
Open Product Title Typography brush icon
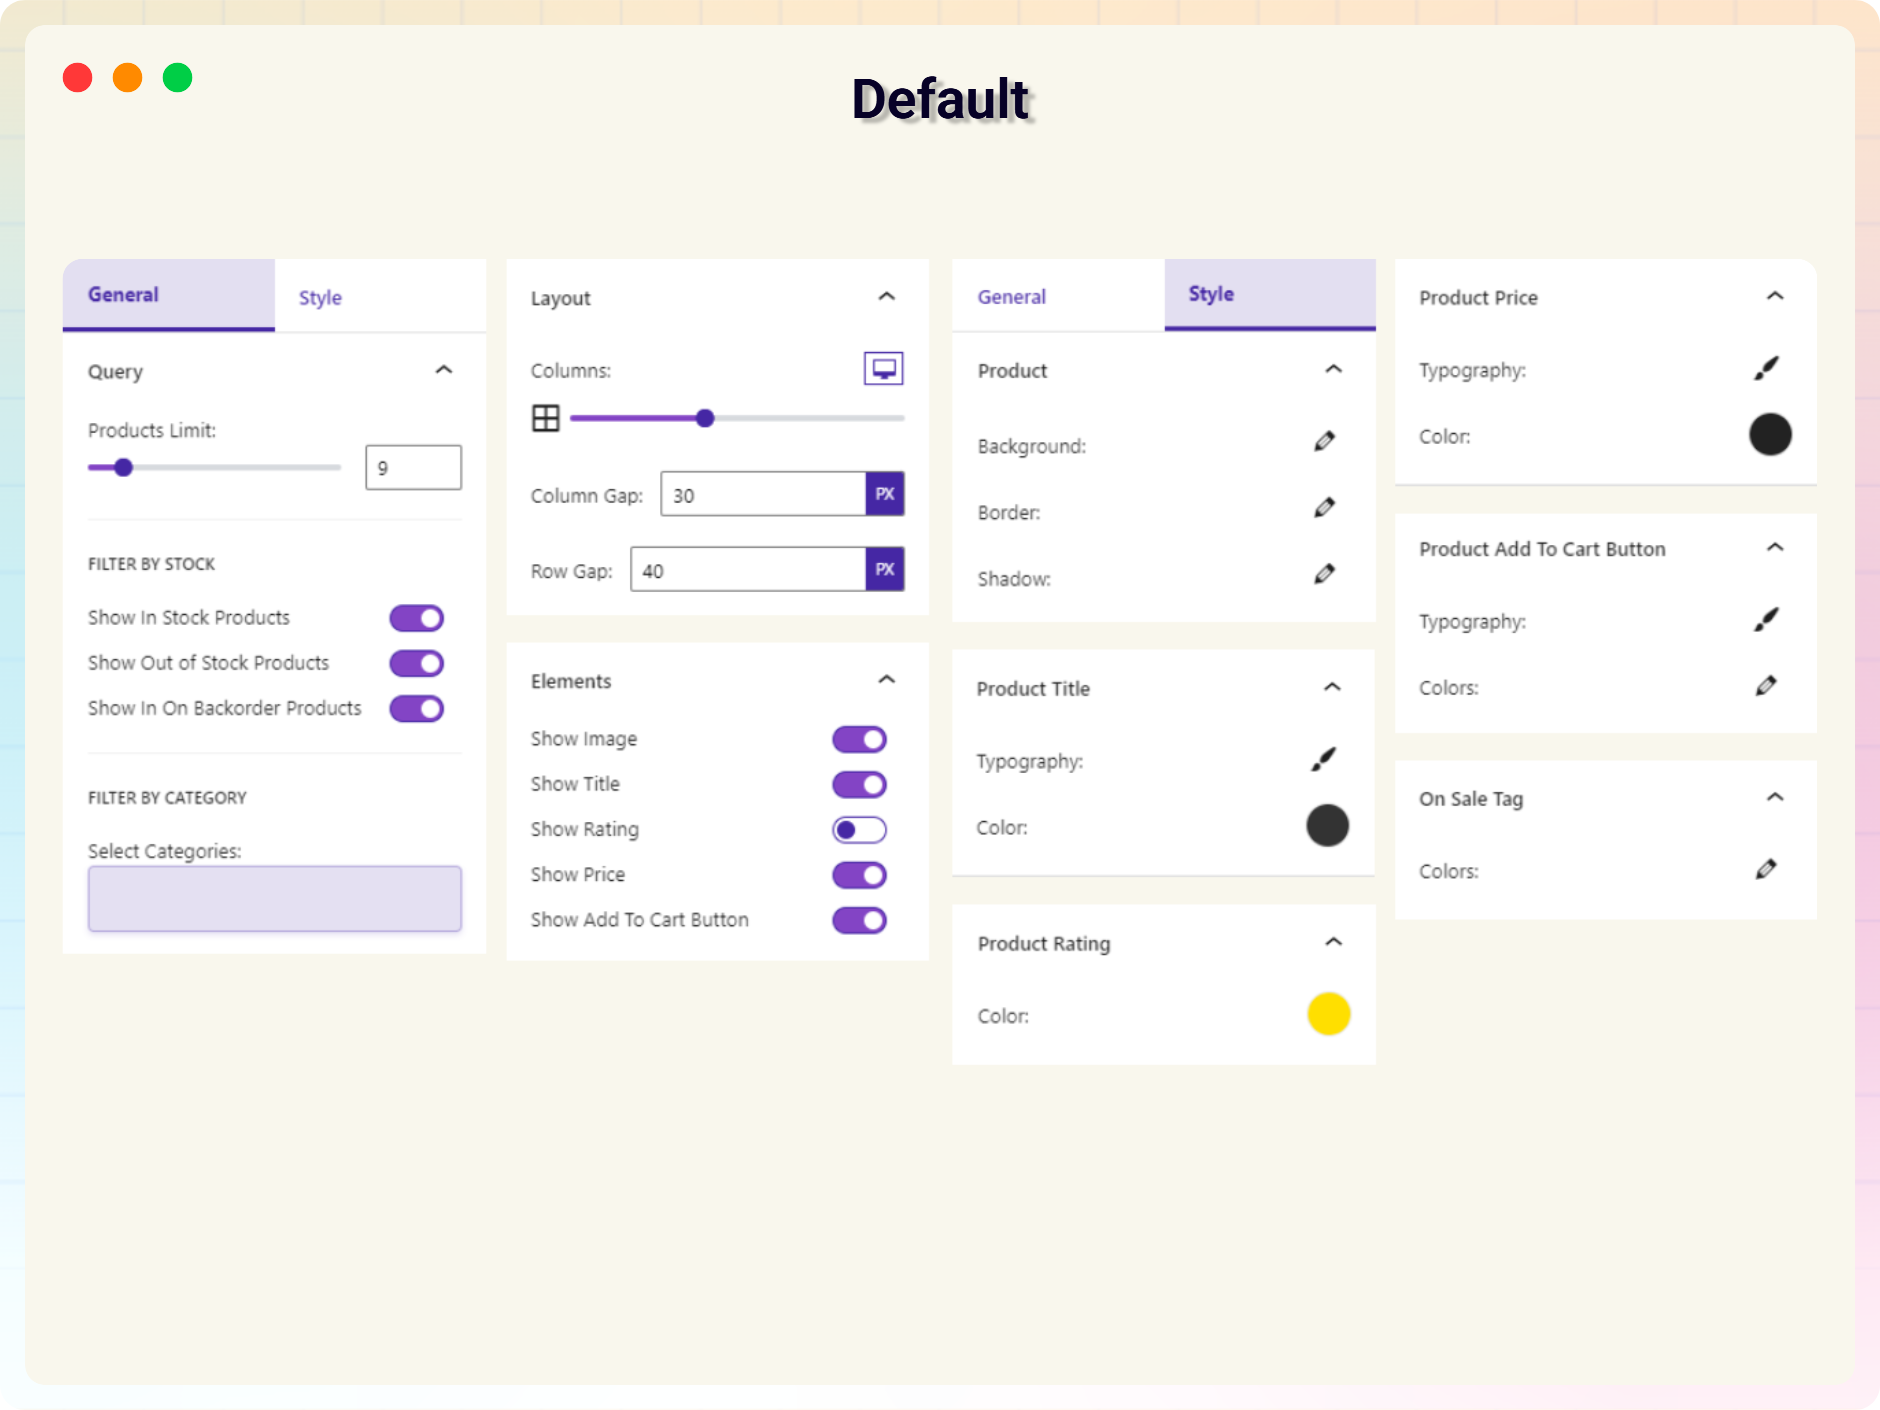[x=1324, y=760]
